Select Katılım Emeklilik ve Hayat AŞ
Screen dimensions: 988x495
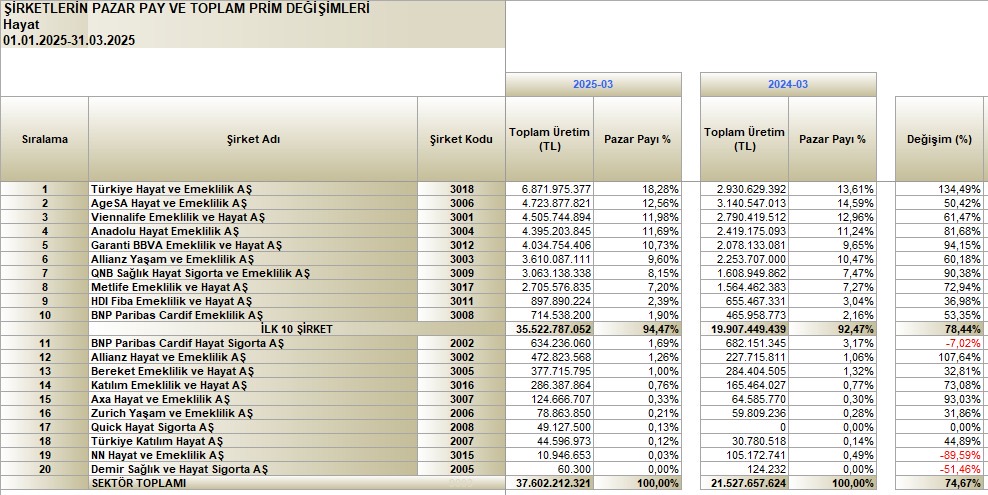[253, 385]
